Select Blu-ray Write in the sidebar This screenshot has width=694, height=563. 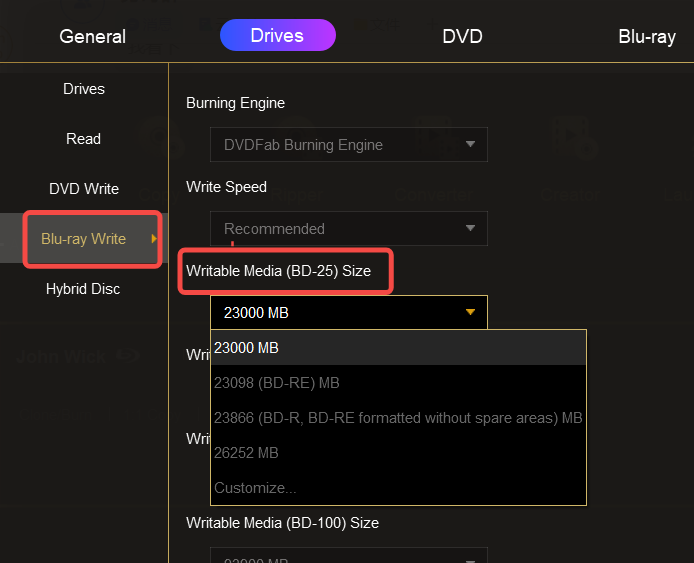84,239
